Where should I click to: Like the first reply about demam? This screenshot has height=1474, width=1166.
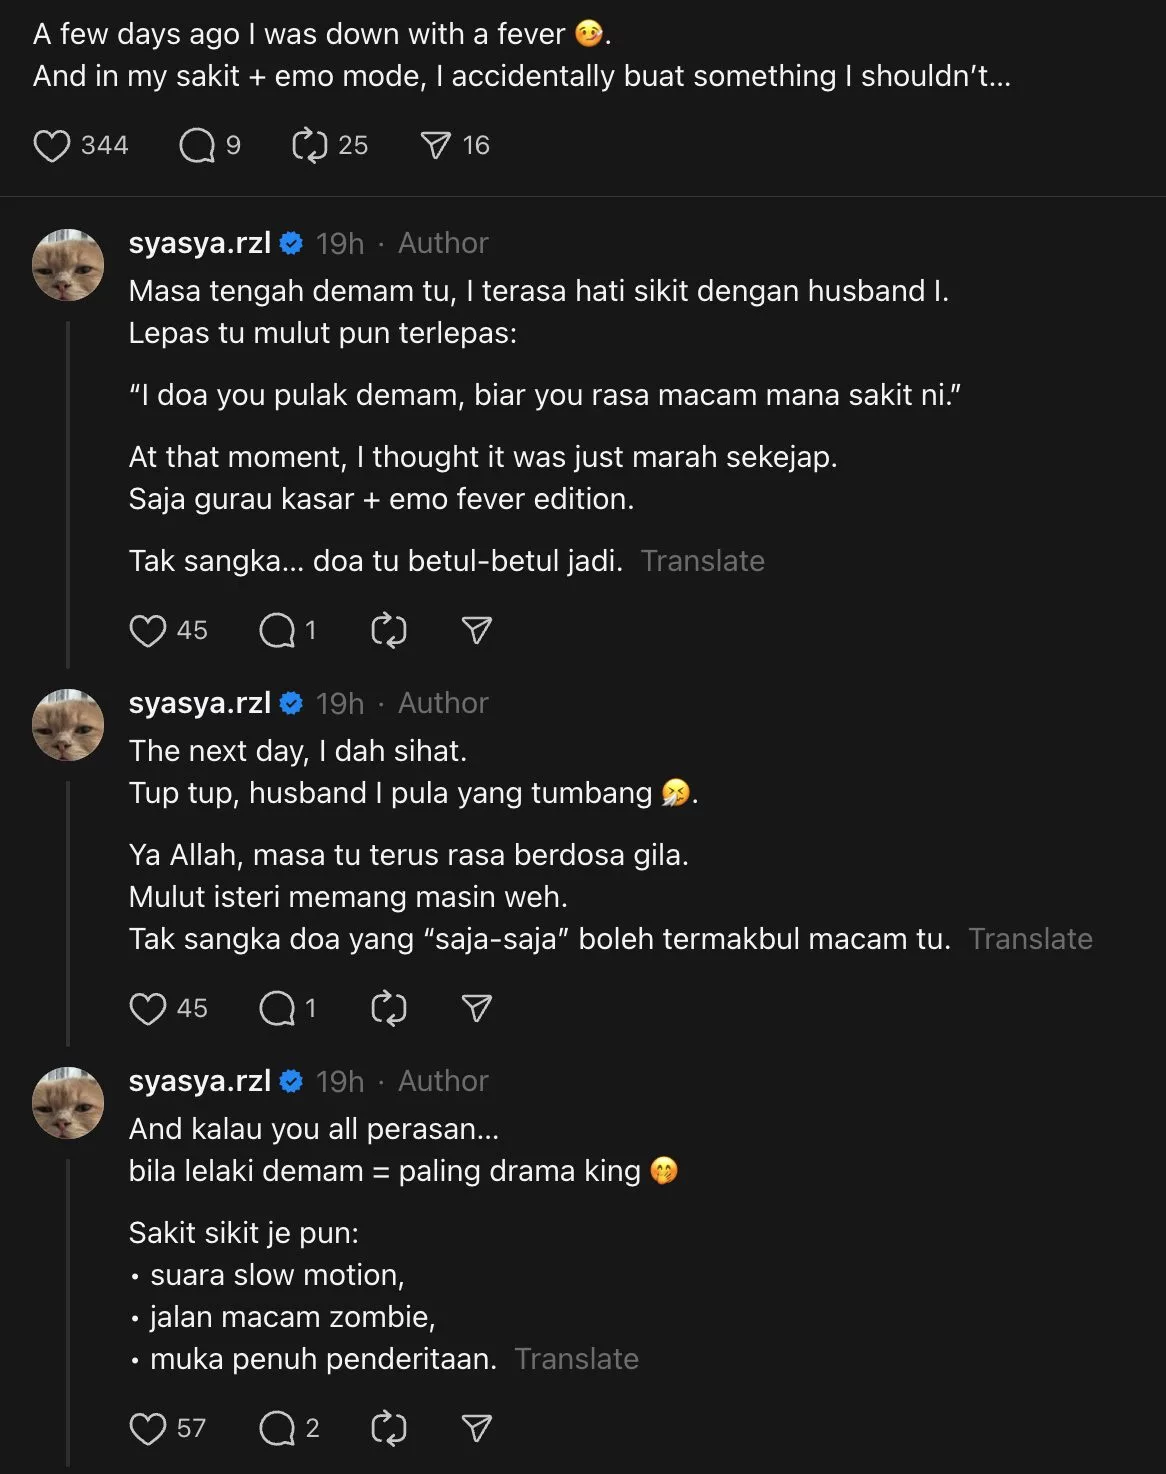coord(148,630)
